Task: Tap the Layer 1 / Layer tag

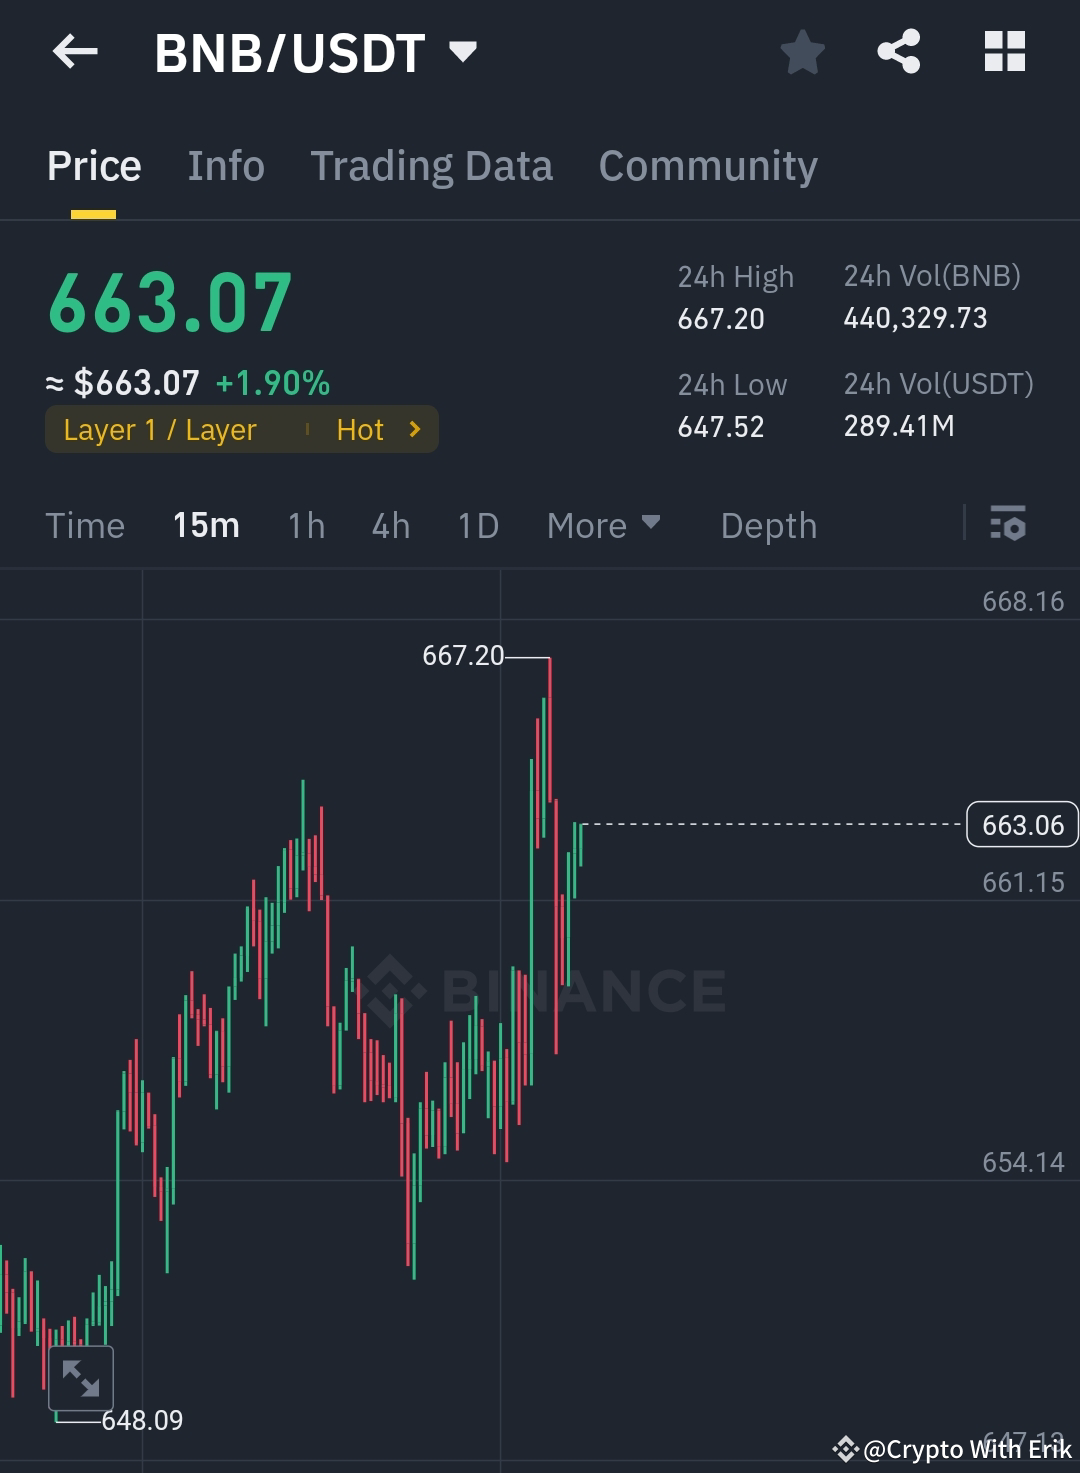Action: [159, 429]
